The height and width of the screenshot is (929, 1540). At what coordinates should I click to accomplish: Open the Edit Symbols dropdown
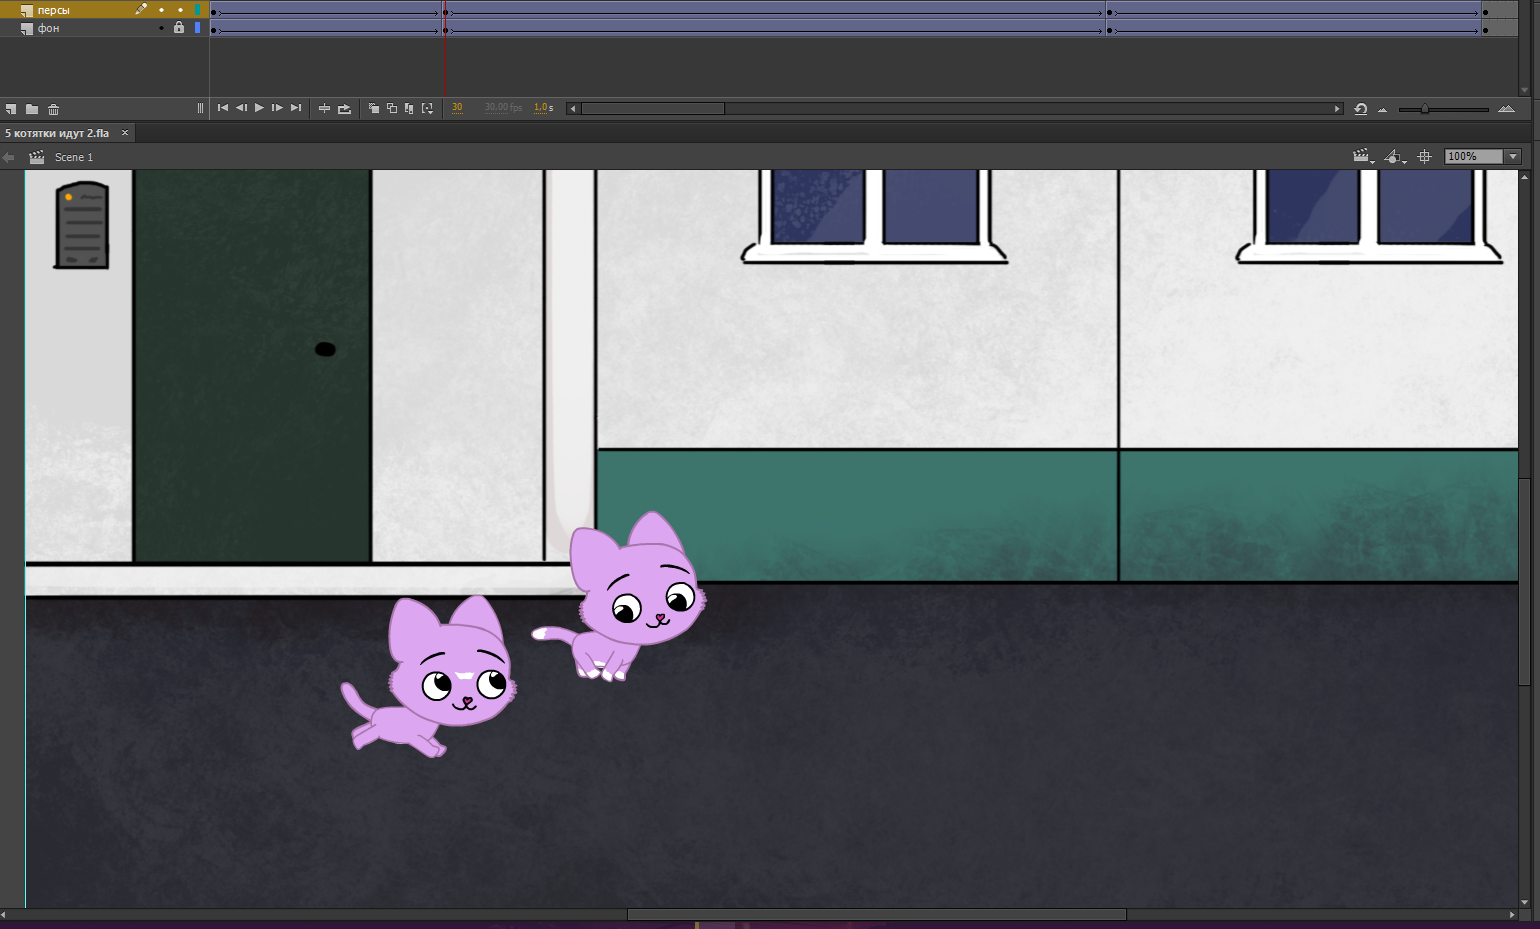(x=1395, y=157)
